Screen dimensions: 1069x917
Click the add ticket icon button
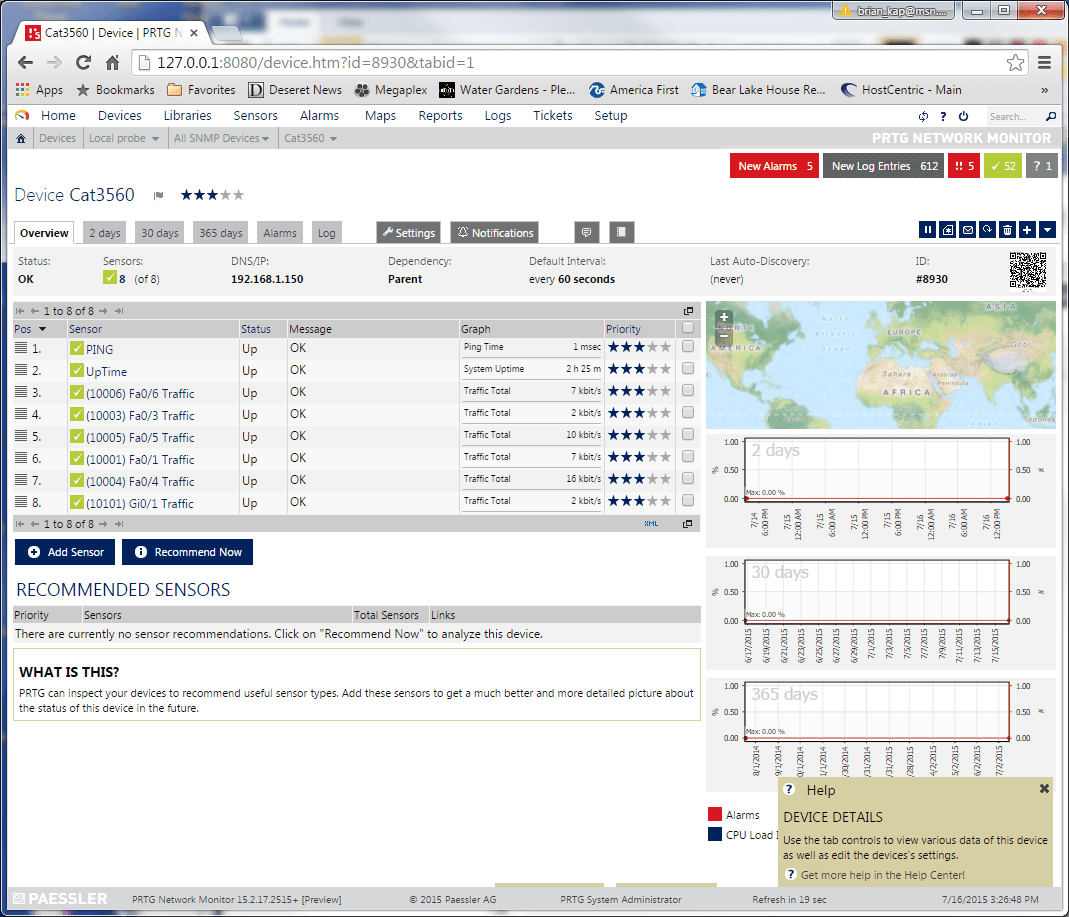[948, 230]
